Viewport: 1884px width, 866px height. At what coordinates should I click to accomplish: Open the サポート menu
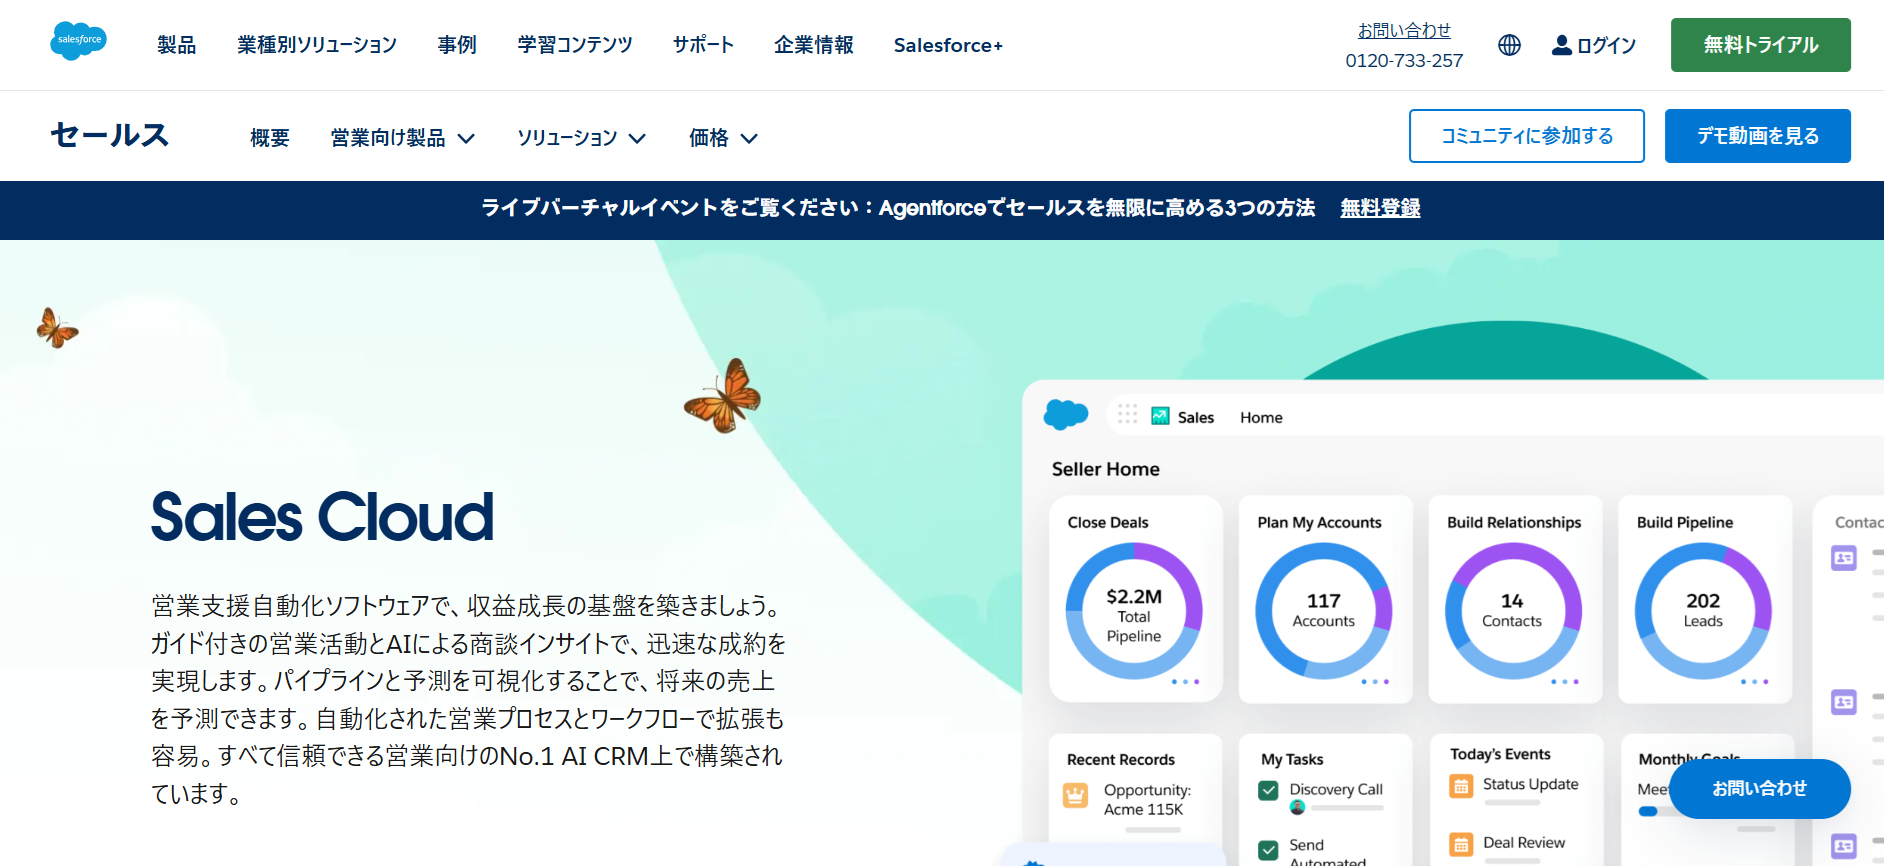(703, 45)
